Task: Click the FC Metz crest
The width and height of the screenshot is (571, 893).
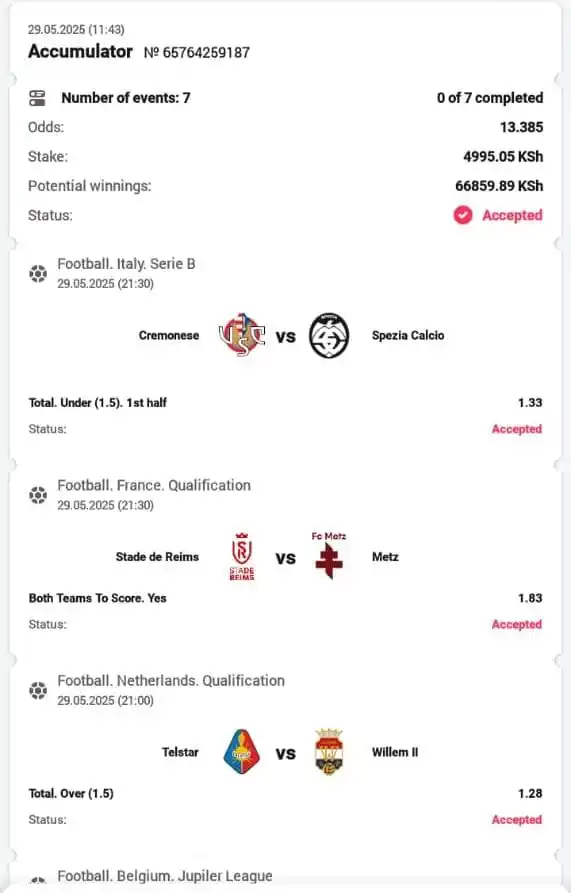Action: pos(329,556)
